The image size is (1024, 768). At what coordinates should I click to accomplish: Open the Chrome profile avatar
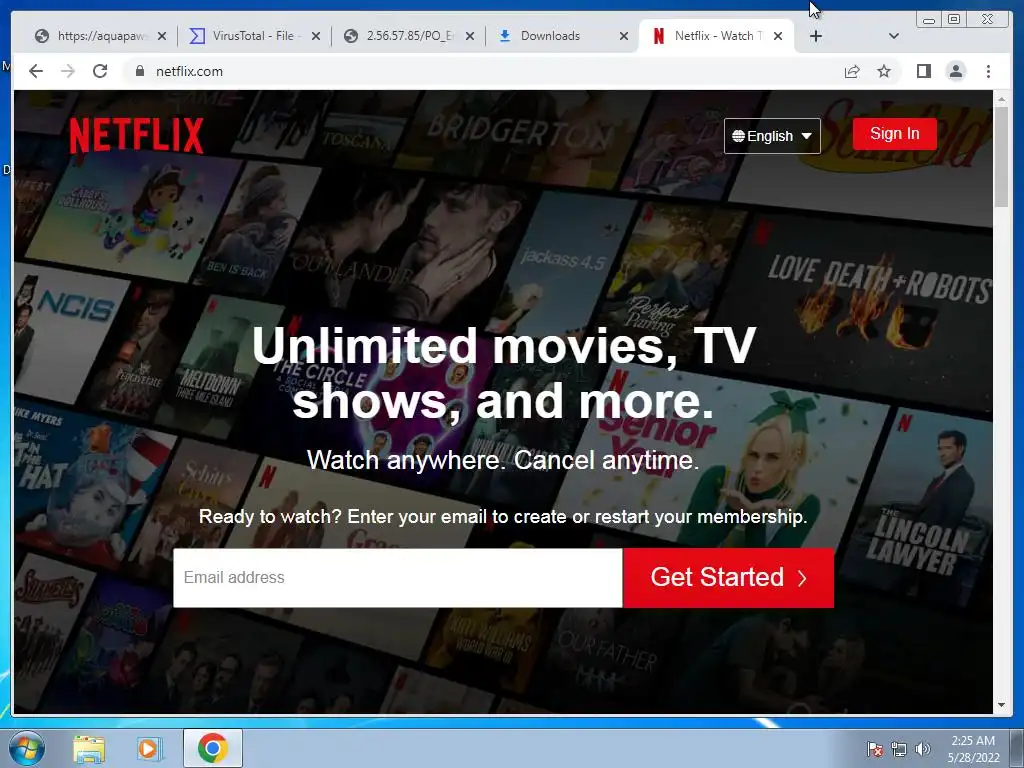[955, 71]
